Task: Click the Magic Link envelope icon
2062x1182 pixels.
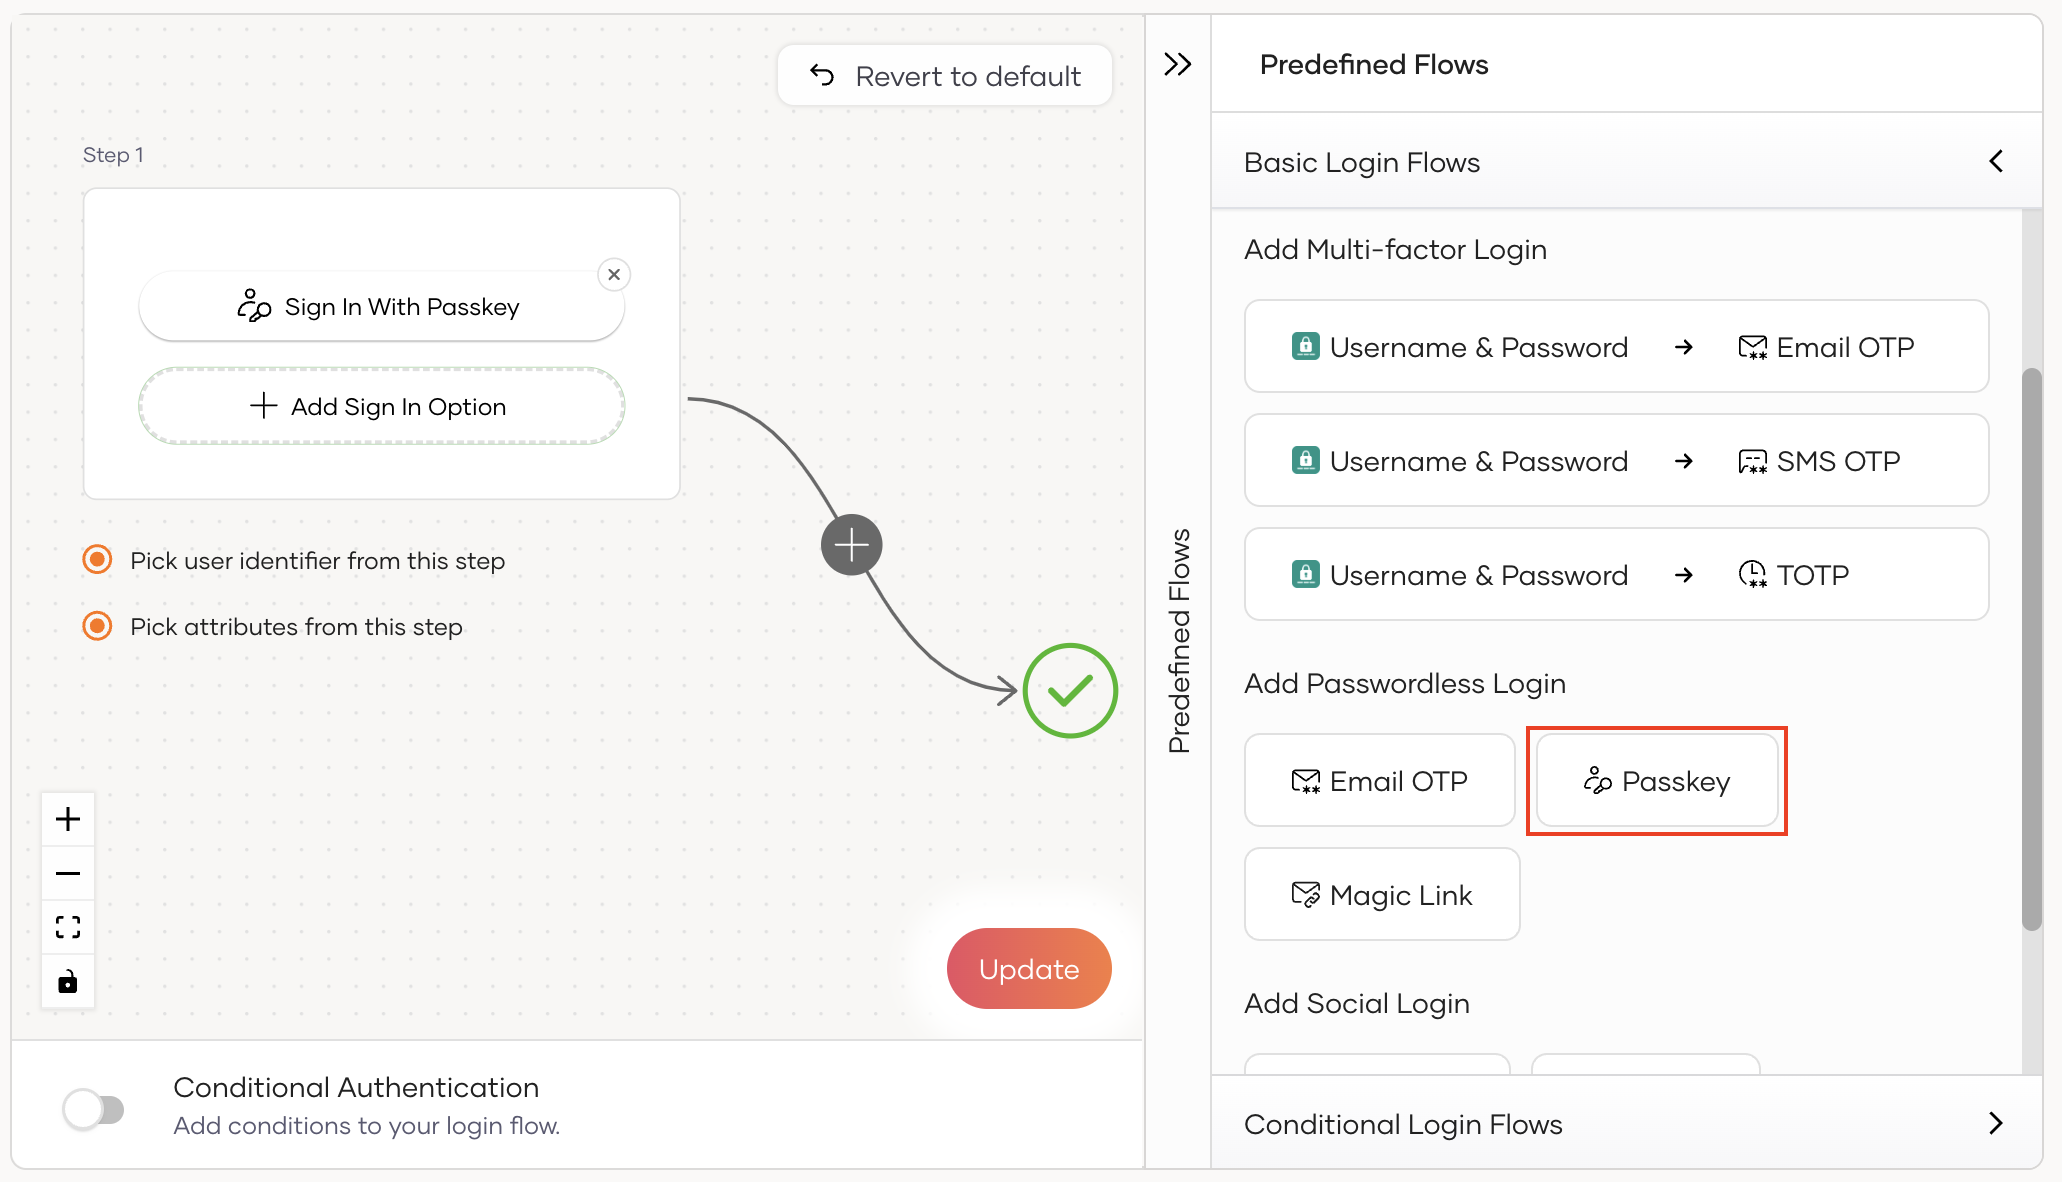Action: tap(1306, 894)
